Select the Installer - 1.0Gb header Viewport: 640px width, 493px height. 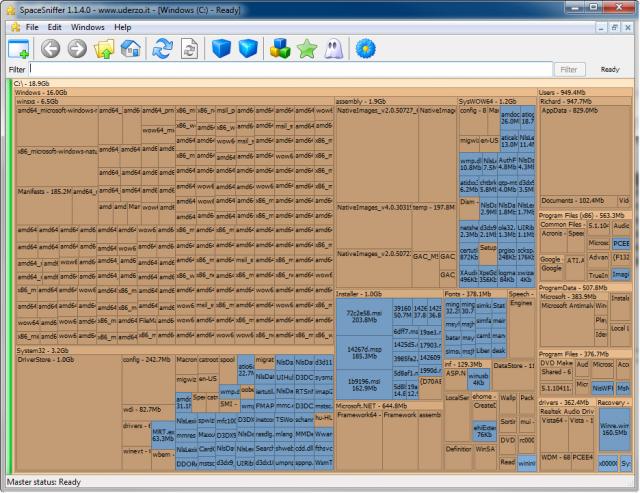pyautogui.click(x=389, y=294)
